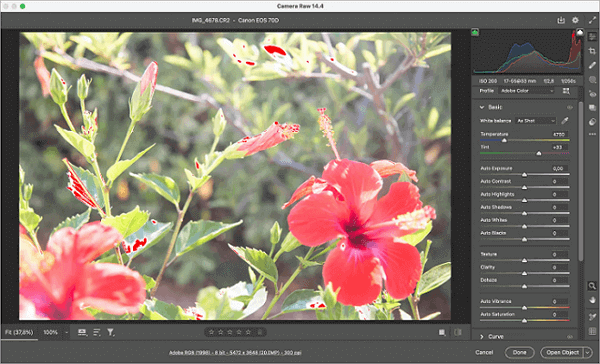Click Auto Highlights slider handle
The image size is (600, 364).
(525, 201)
